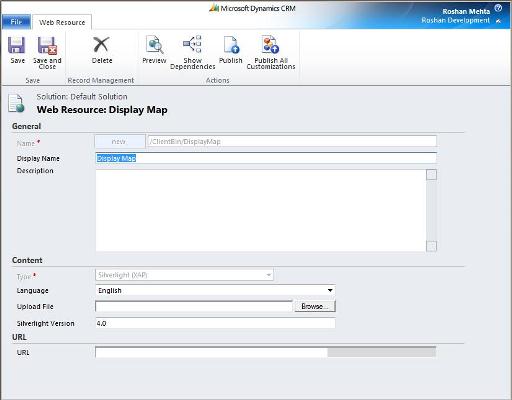Open the File tab

pos(16,22)
